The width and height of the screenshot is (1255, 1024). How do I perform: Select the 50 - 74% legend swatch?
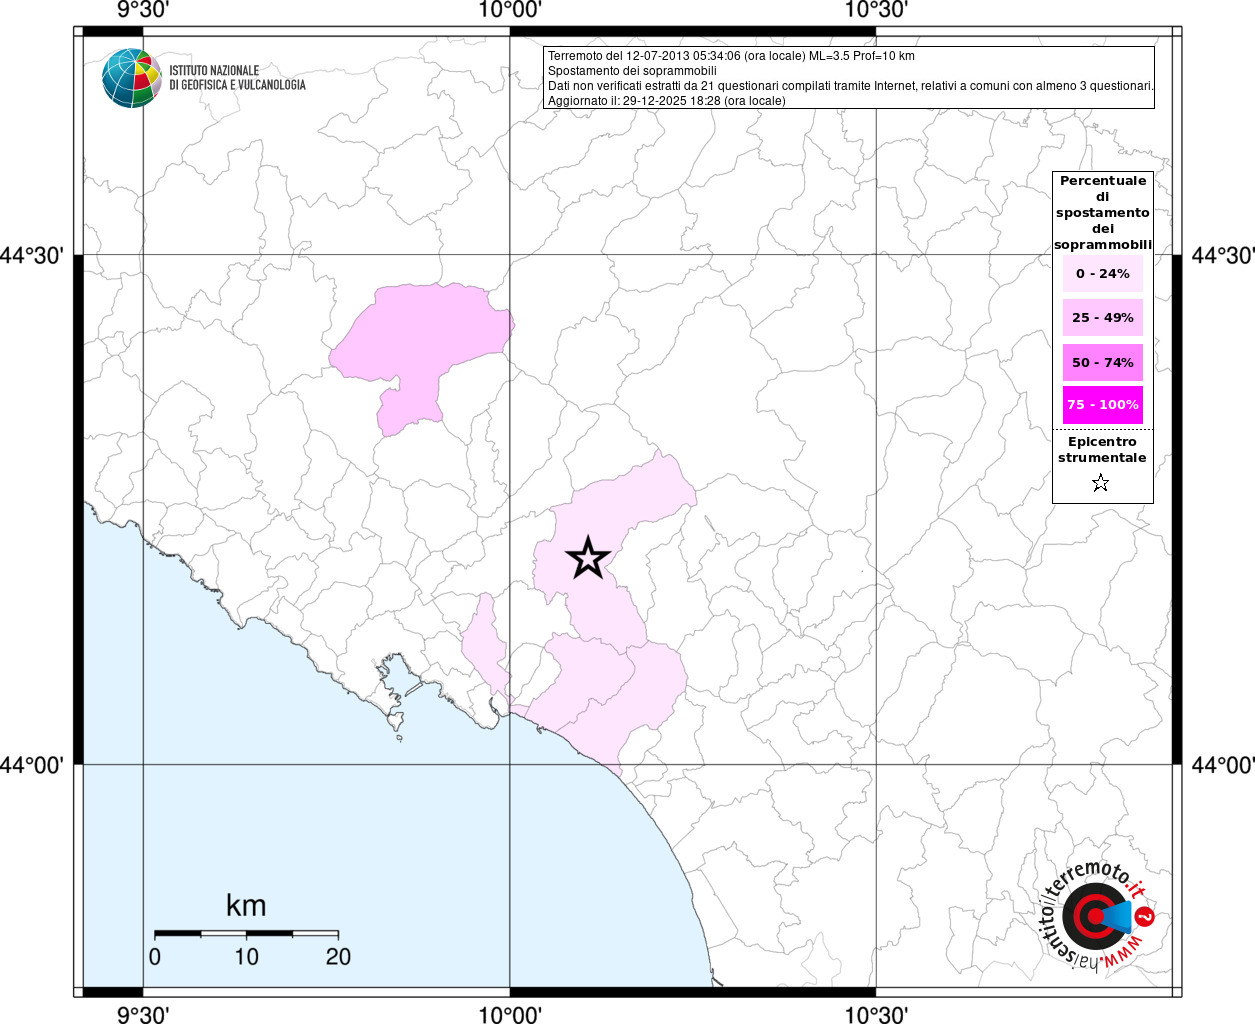coord(1103,362)
